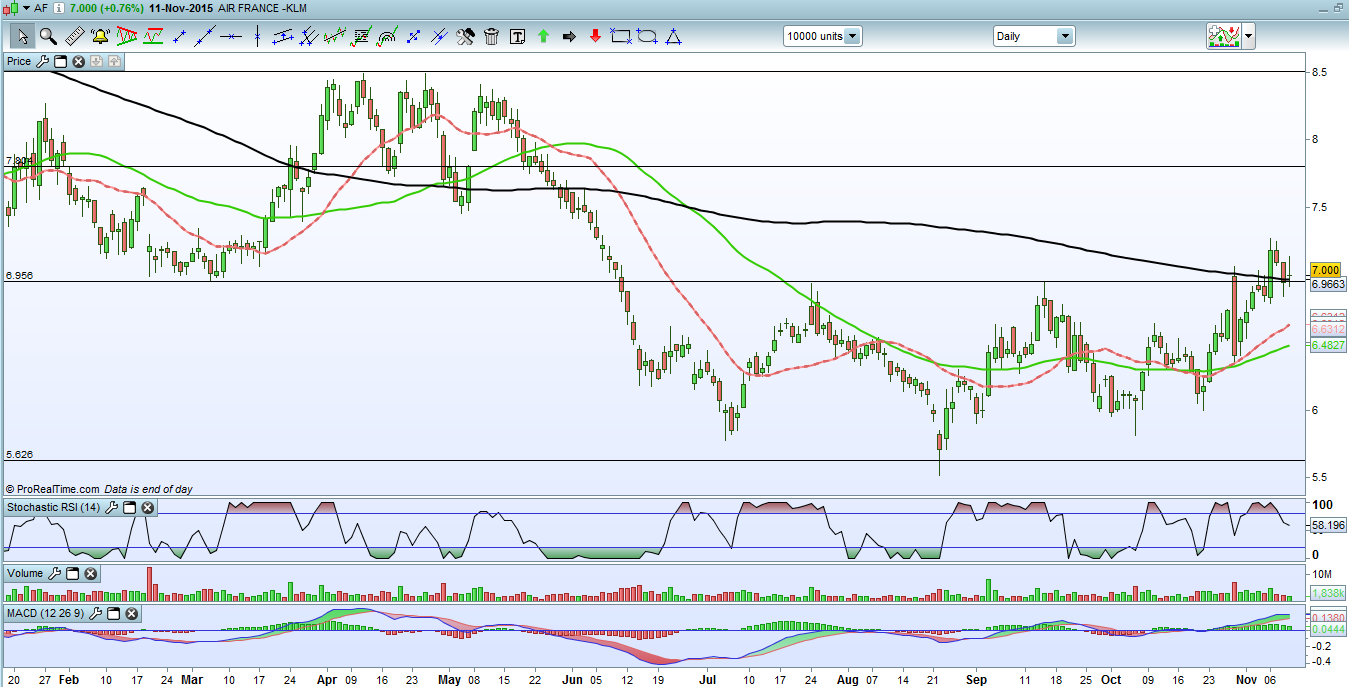Select the triangle drawing tool
The image size is (1349, 687).
(x=673, y=37)
